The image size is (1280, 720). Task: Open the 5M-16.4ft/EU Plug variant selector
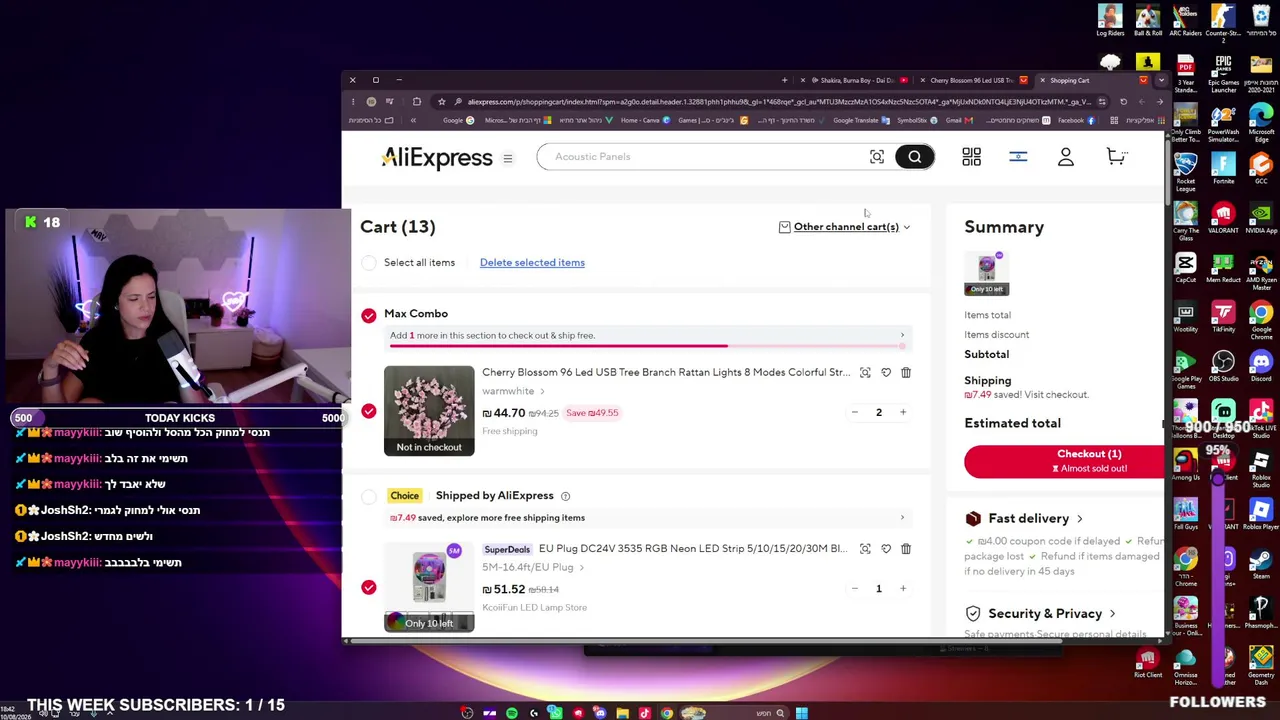click(533, 567)
